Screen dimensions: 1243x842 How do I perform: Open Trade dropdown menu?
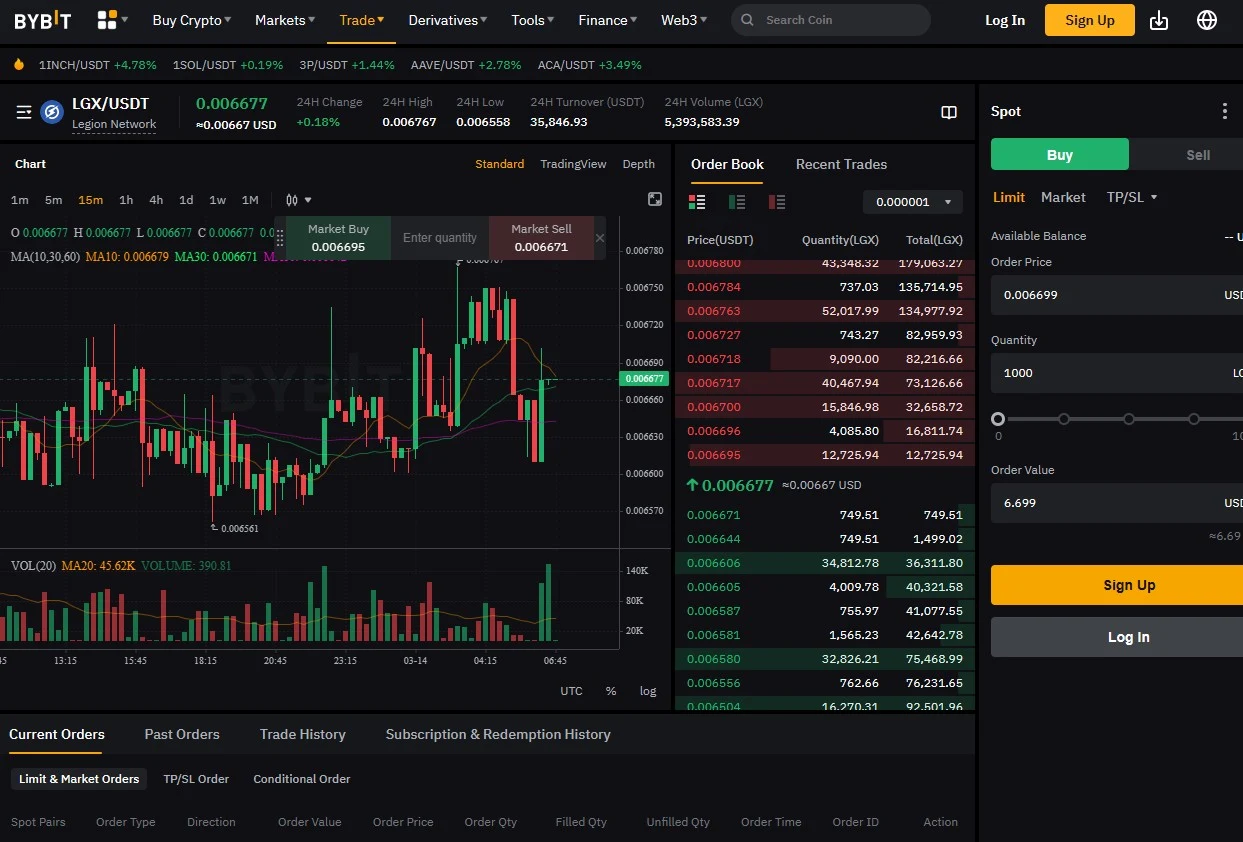click(x=361, y=20)
